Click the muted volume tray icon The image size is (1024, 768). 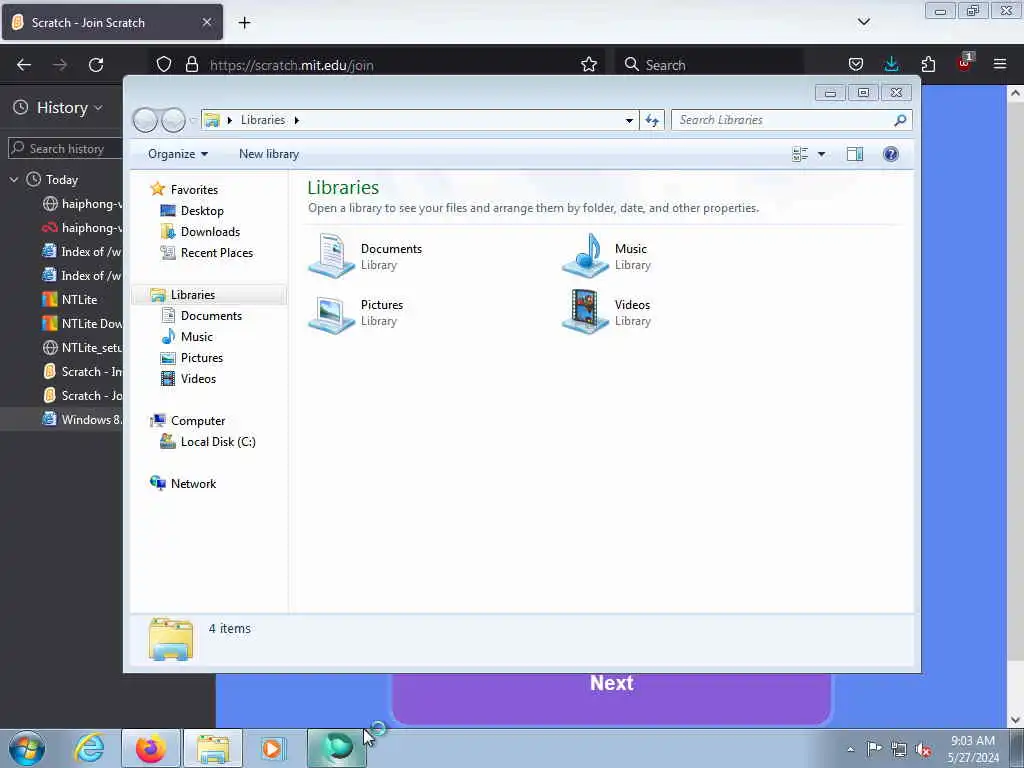pyautogui.click(x=923, y=750)
